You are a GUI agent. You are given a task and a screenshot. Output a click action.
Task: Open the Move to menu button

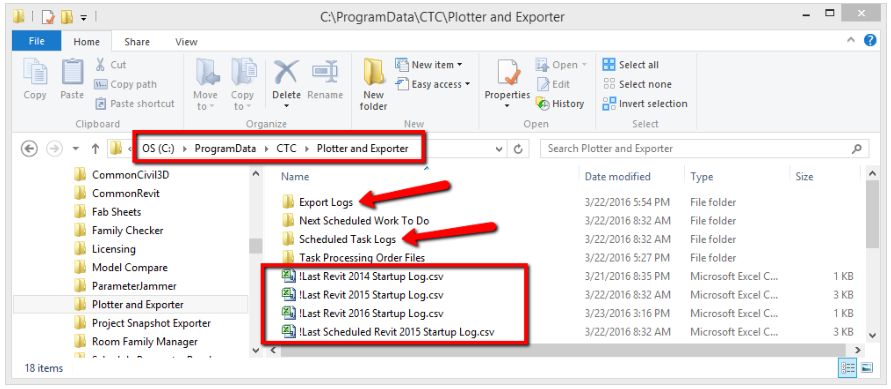(x=205, y=85)
